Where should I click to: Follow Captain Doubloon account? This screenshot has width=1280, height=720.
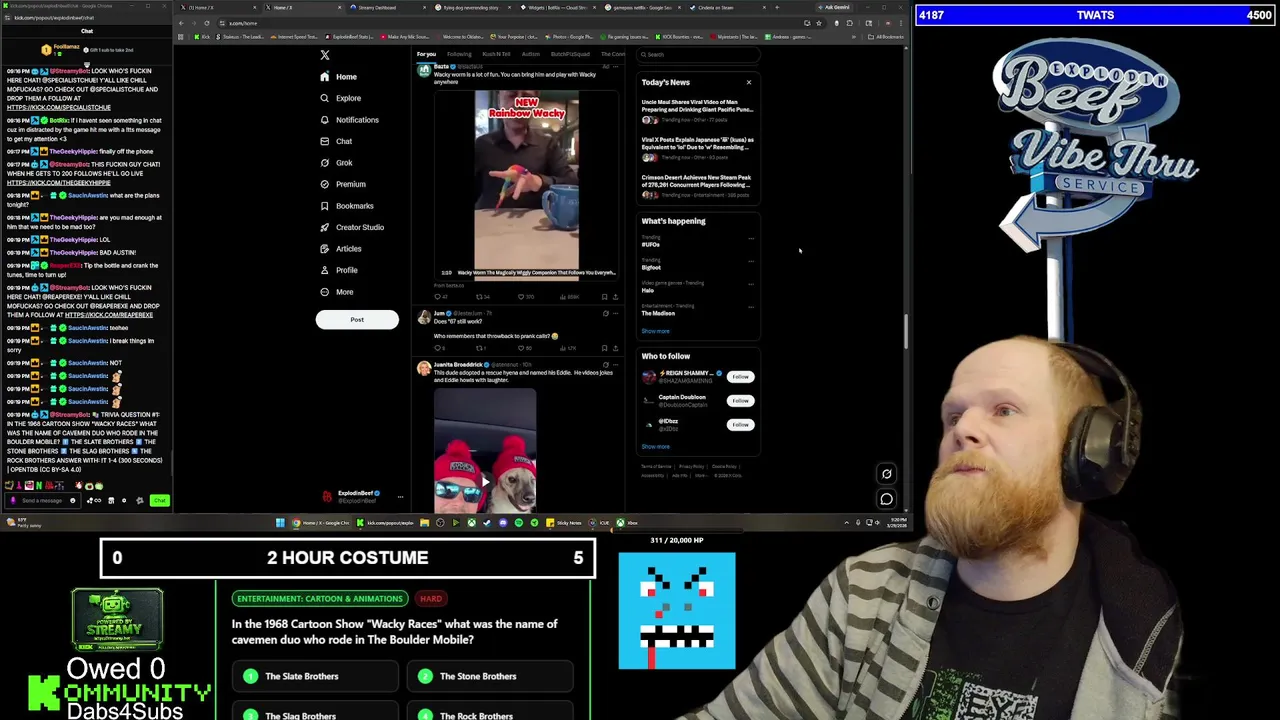pos(740,401)
